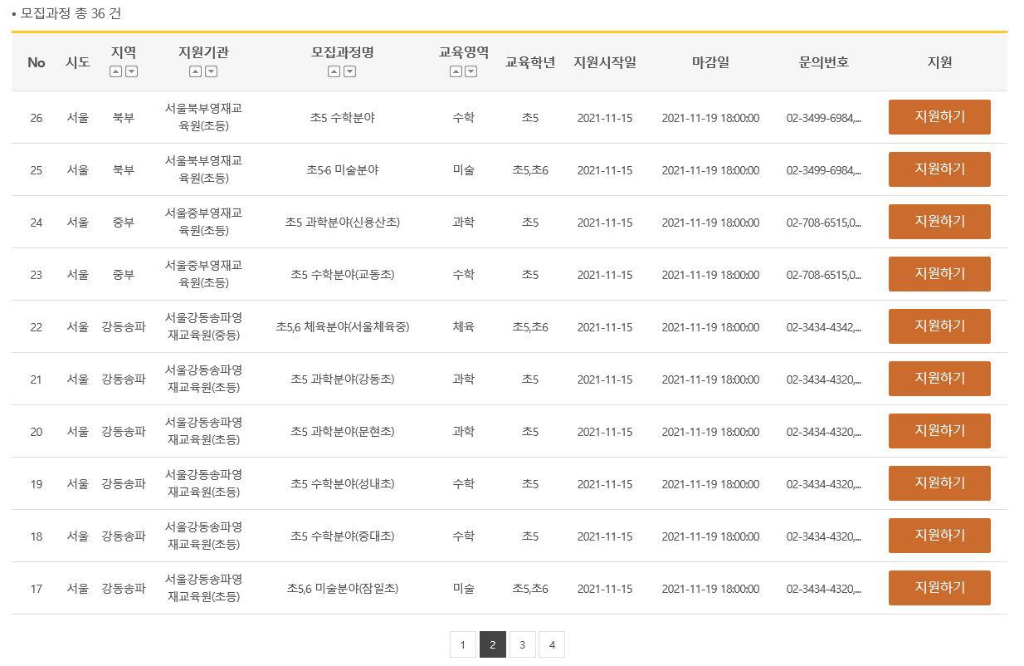Click phone number 02-3434-4342 in row 22
Screen dimensions: 1024x666
pos(824,326)
